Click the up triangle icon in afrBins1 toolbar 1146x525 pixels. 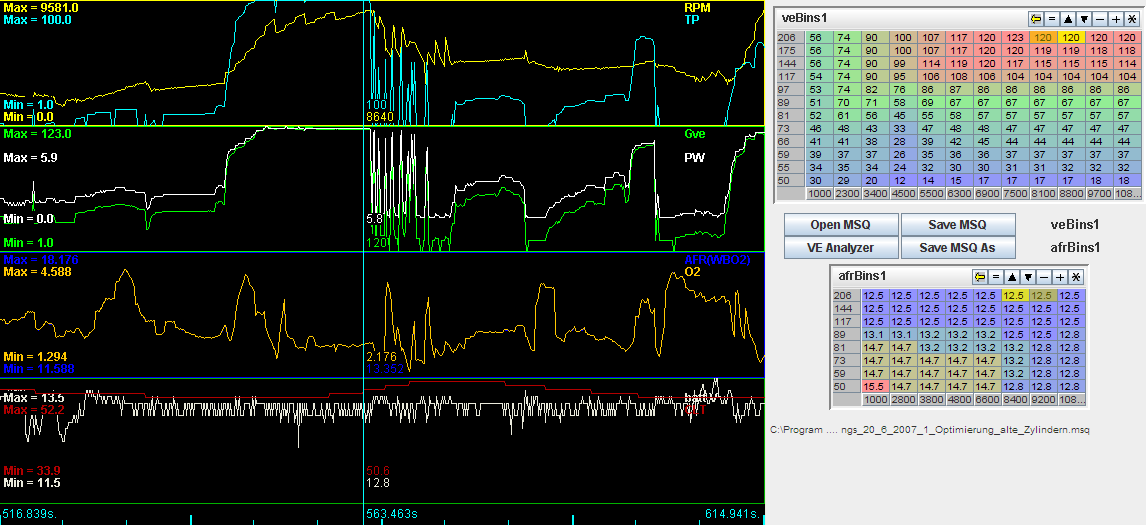1012,277
